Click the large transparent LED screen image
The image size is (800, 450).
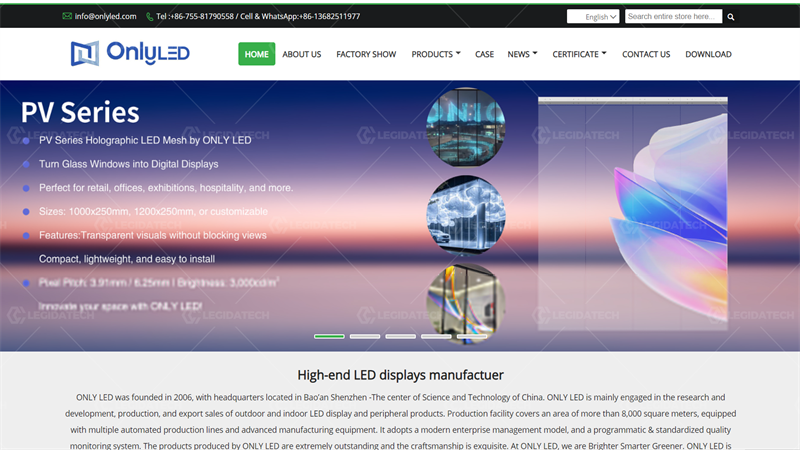coord(633,214)
